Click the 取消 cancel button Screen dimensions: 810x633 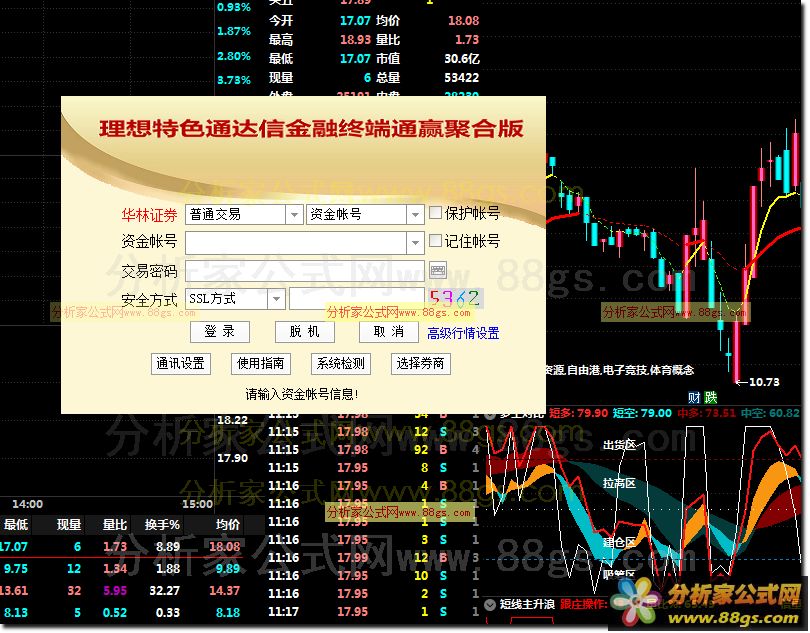point(388,332)
